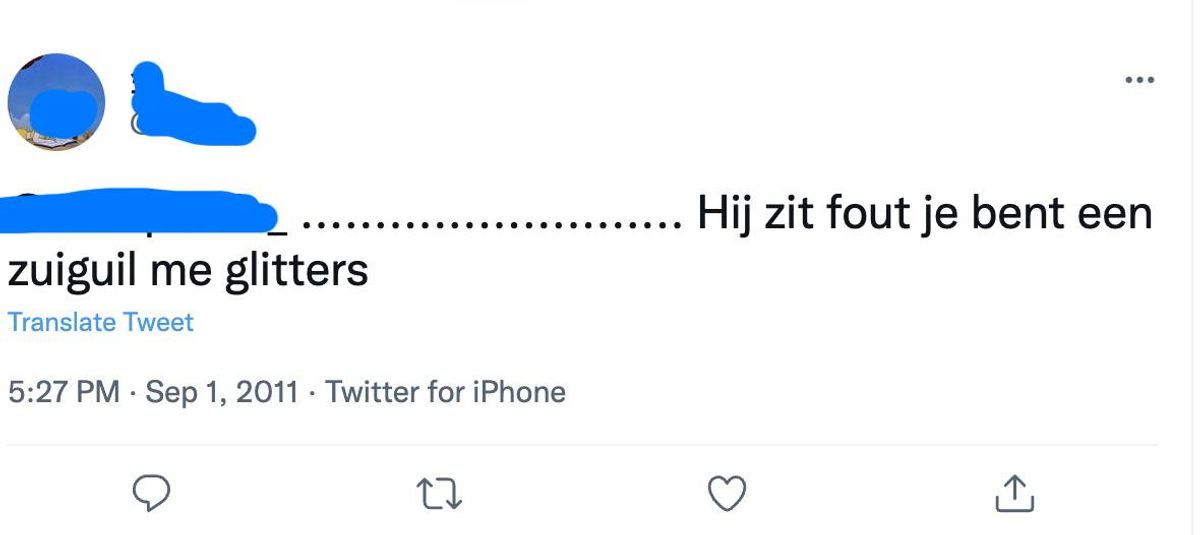Click the 5:27 PM timestamp

[64, 391]
